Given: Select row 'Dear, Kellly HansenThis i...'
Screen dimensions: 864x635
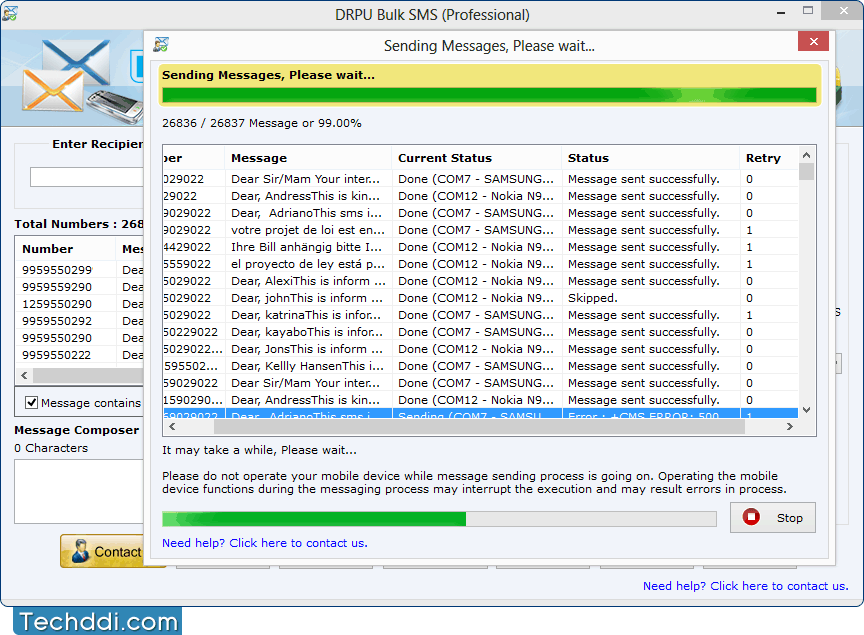Looking at the screenshot, I should coord(480,367).
